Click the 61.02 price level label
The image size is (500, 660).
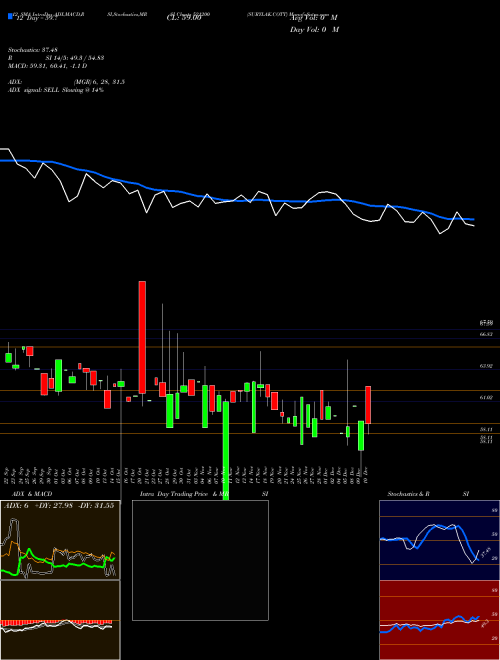(486, 397)
